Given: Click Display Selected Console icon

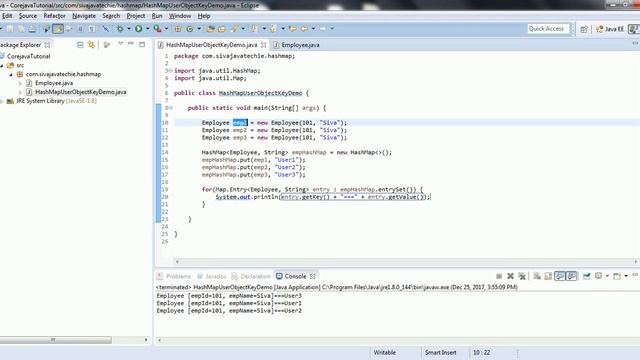Looking at the screenshot, I should [x=598, y=276].
